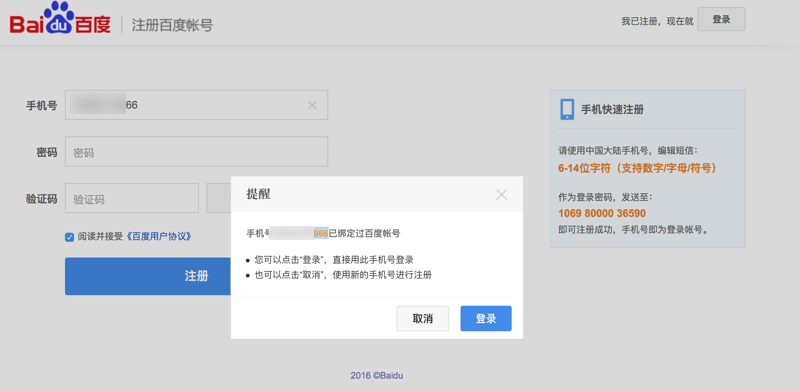The image size is (800, 391).
Task: Click the 手机号 phone number field
Action: coord(196,105)
